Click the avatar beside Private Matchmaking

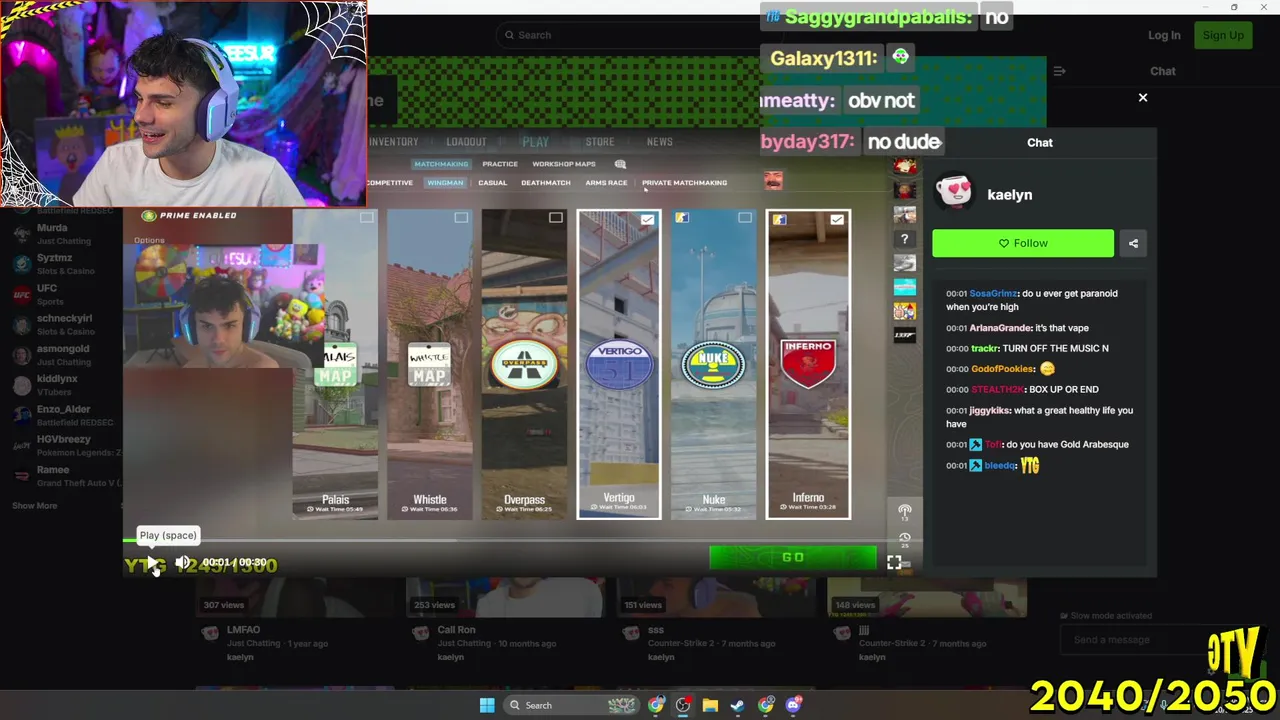[x=773, y=180]
